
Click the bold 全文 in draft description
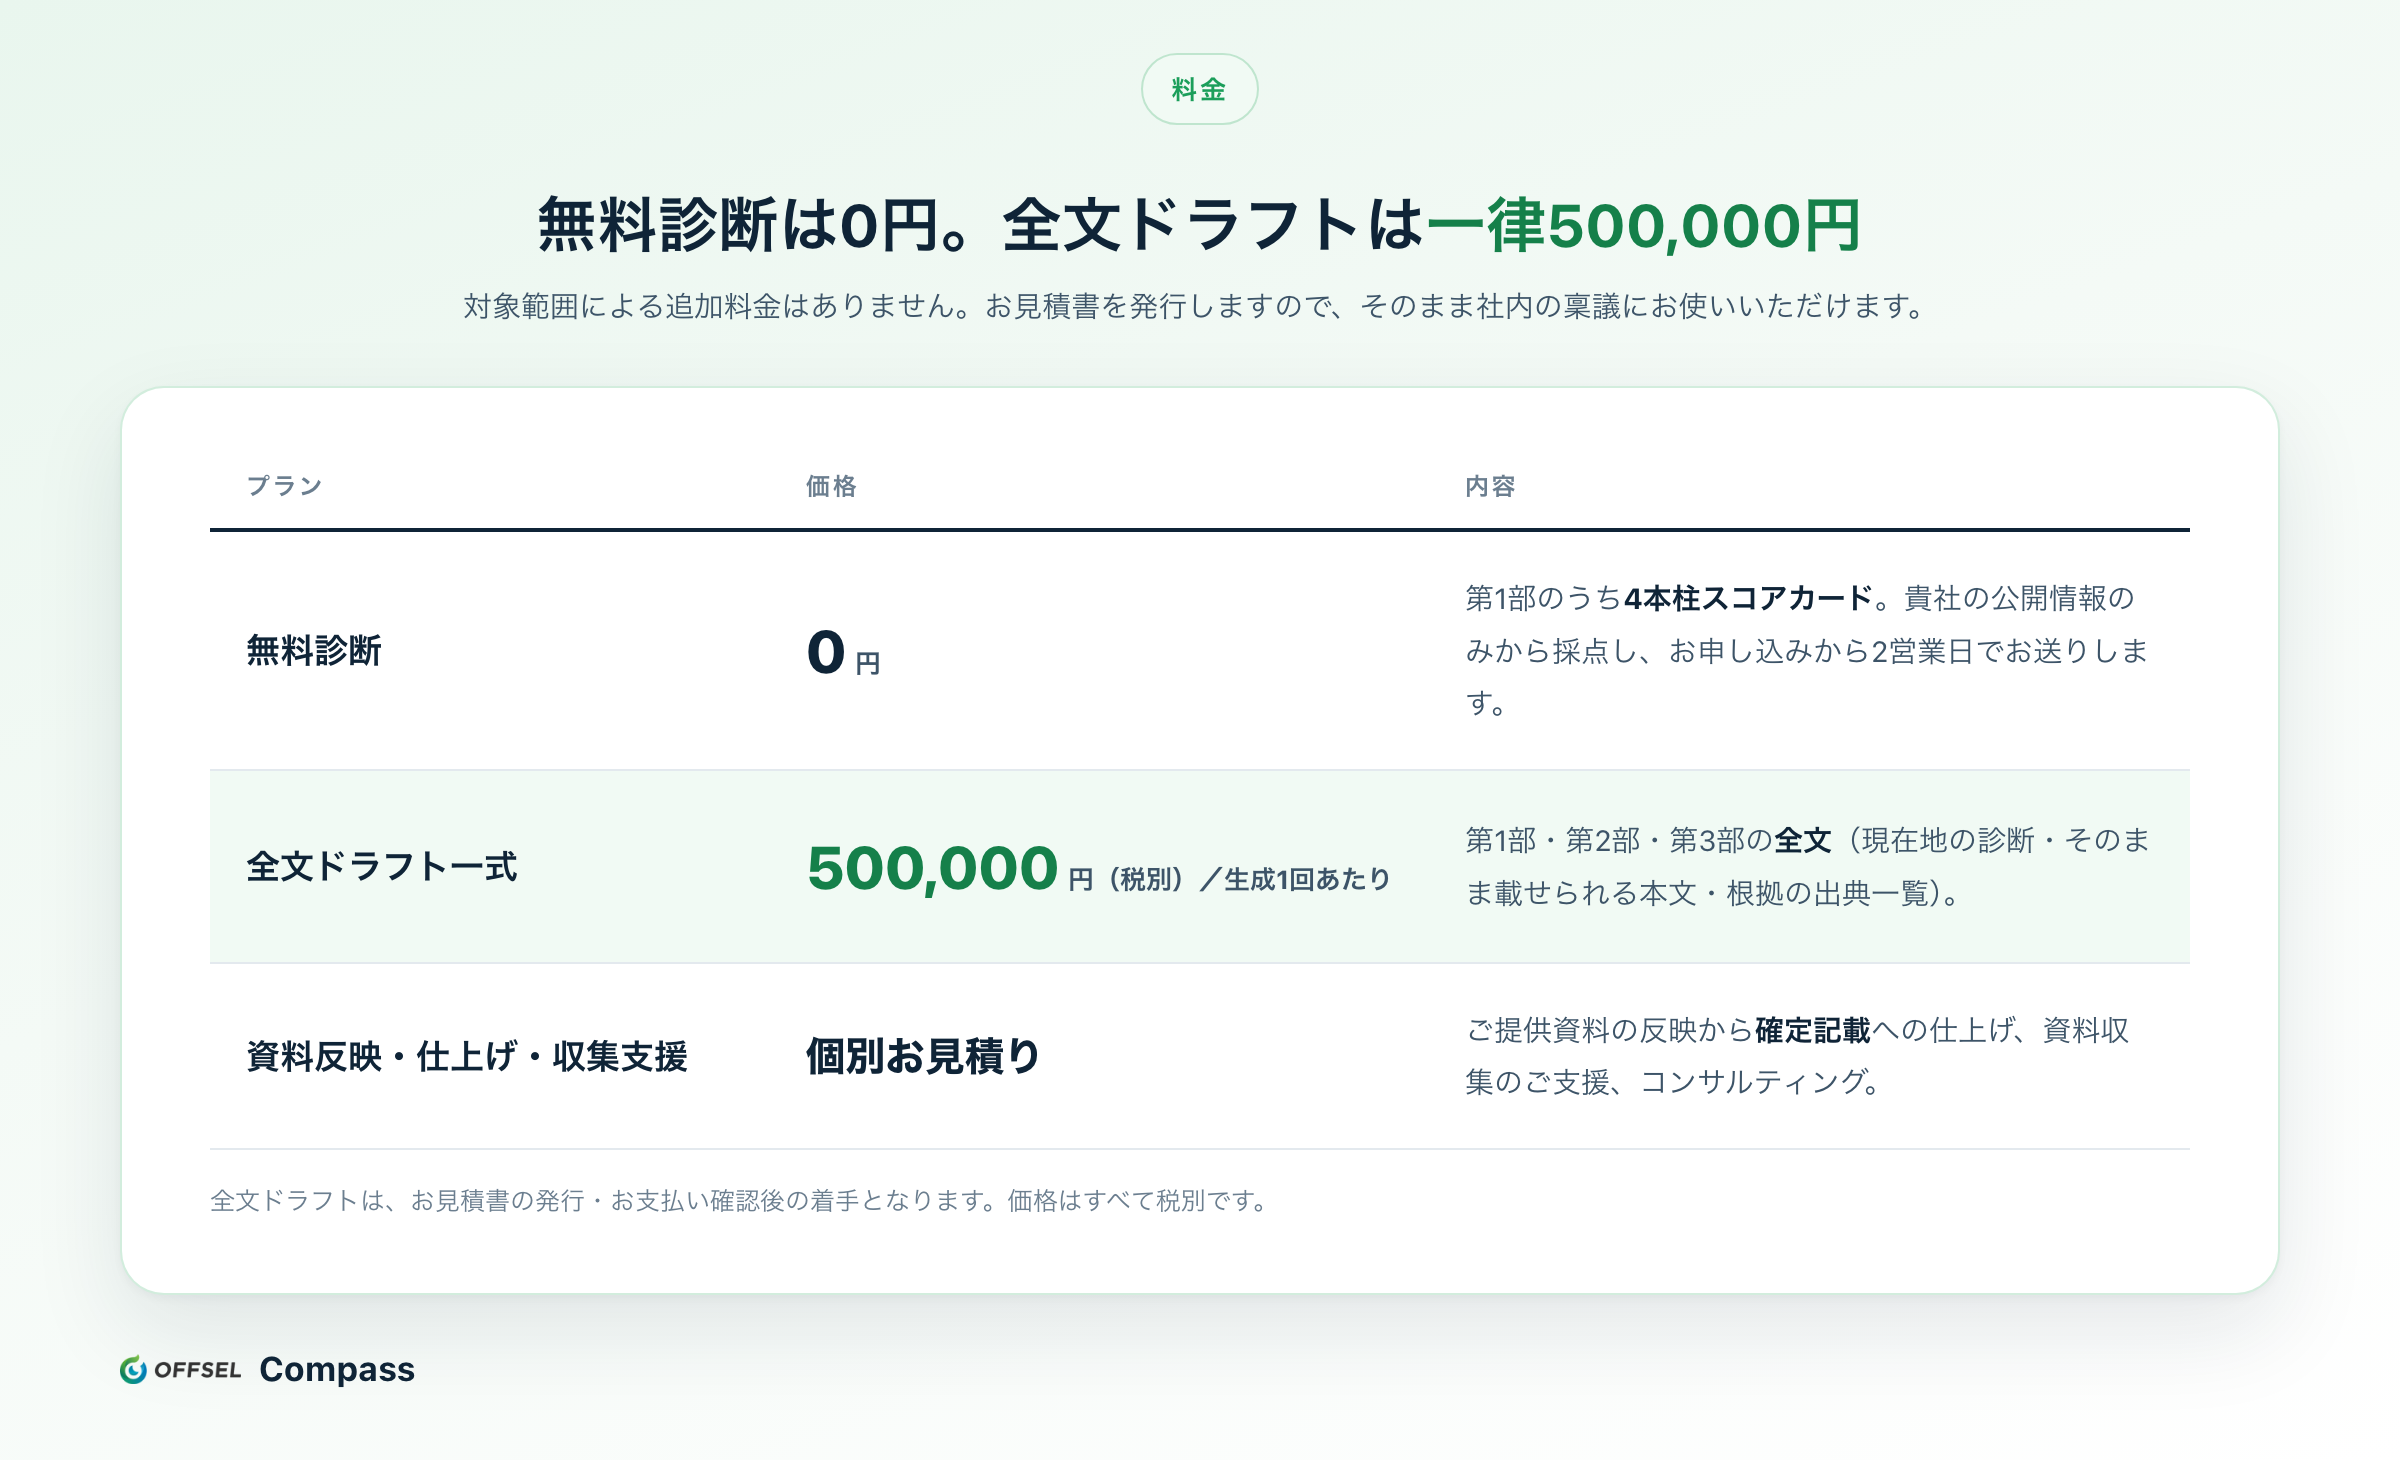1803,840
